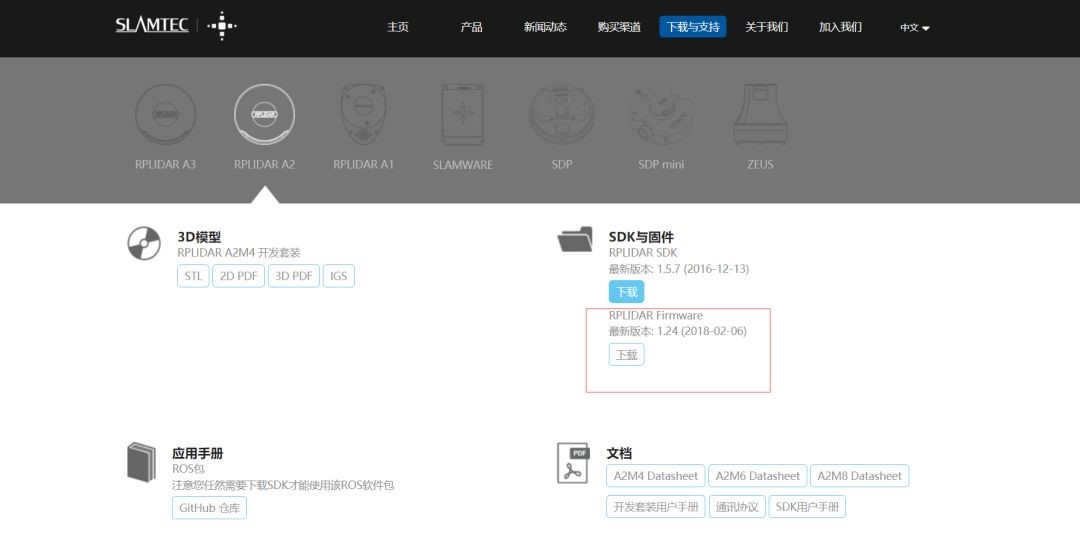Open the 中文 language dropdown
1080x547 pixels.
(915, 28)
